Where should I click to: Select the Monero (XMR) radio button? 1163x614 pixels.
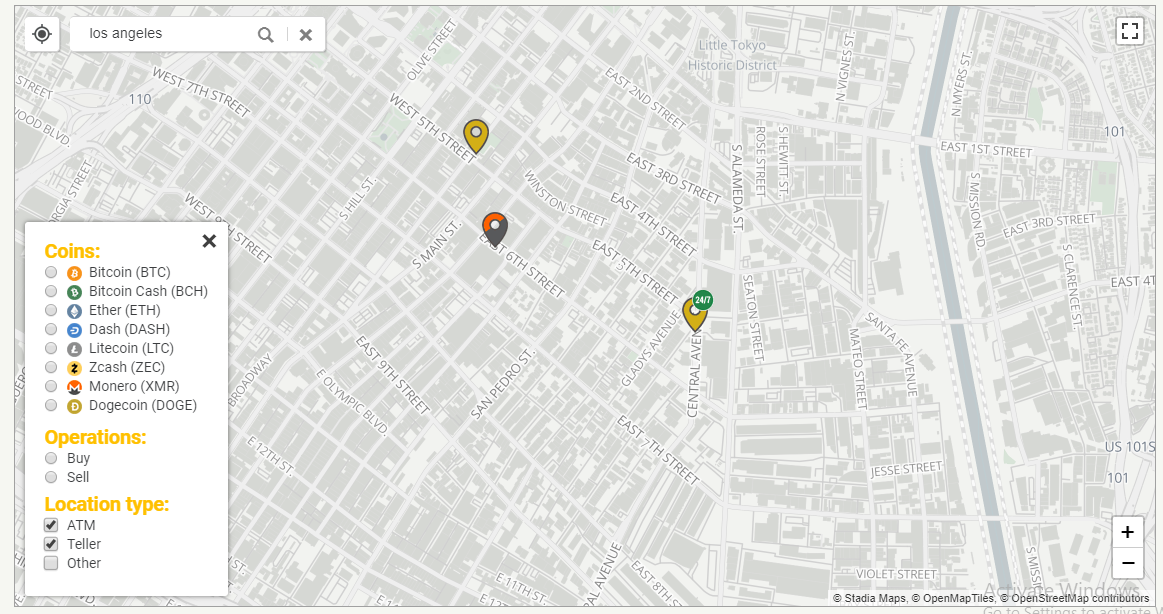point(51,386)
